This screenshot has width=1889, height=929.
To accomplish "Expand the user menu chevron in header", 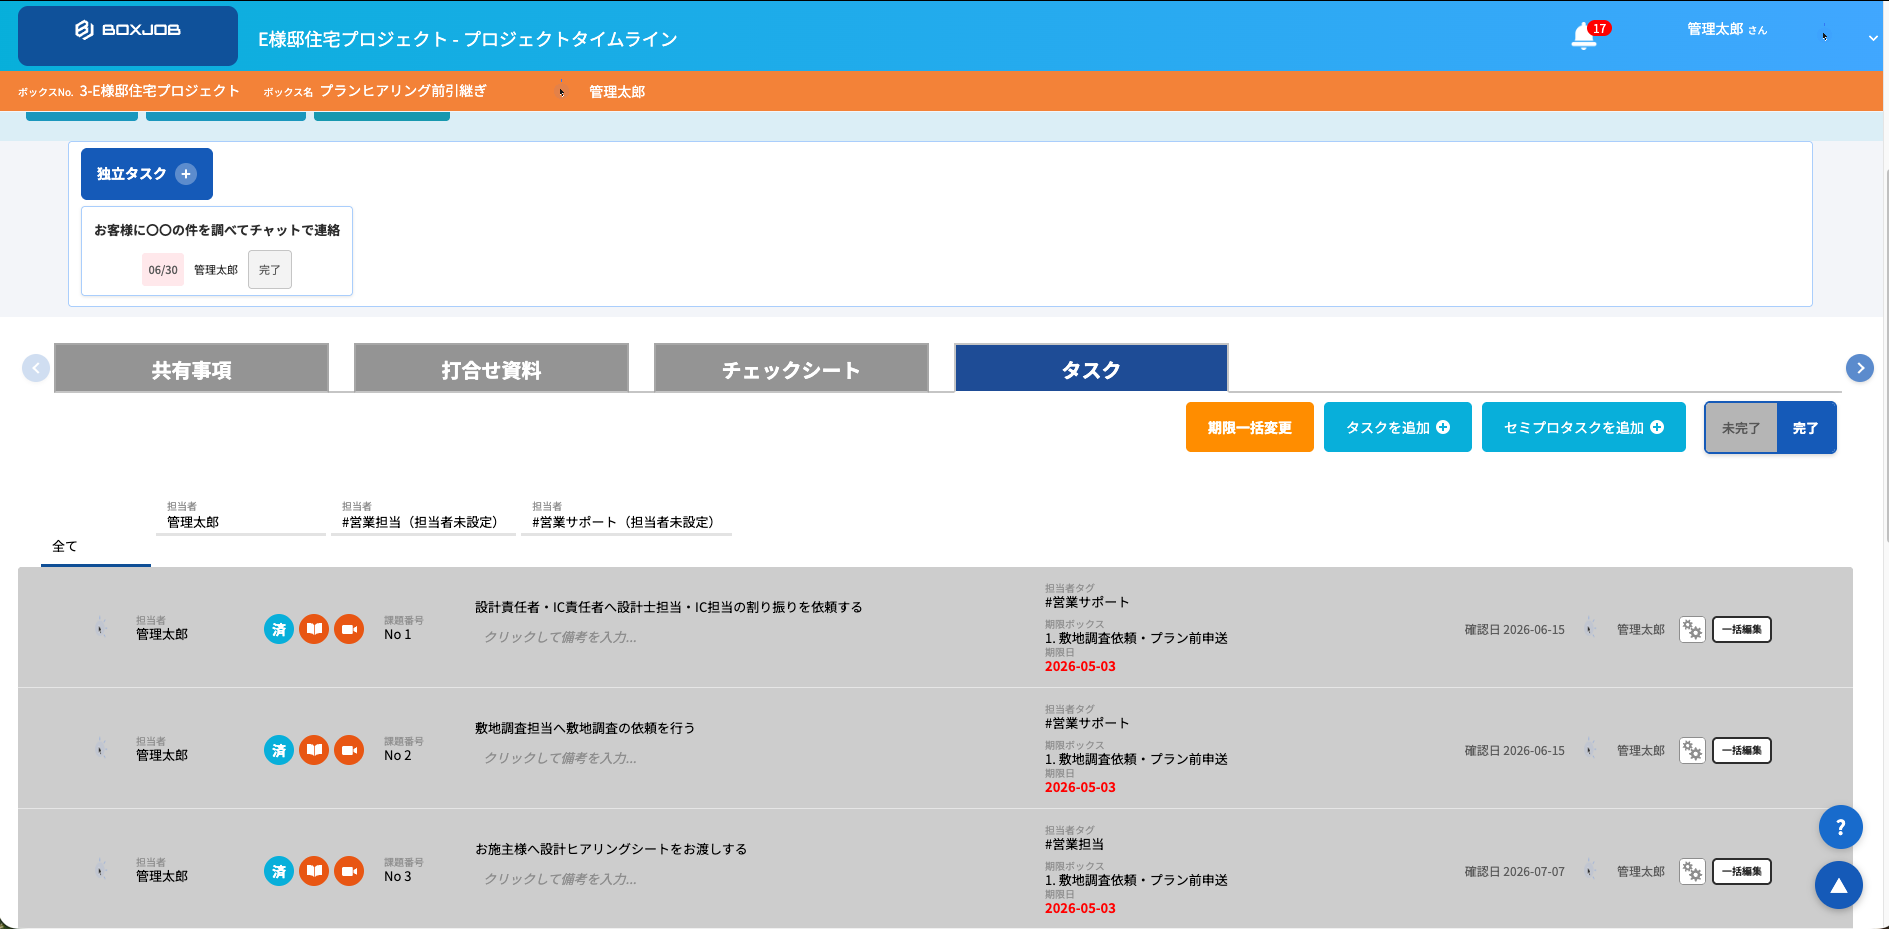I will (1873, 38).
